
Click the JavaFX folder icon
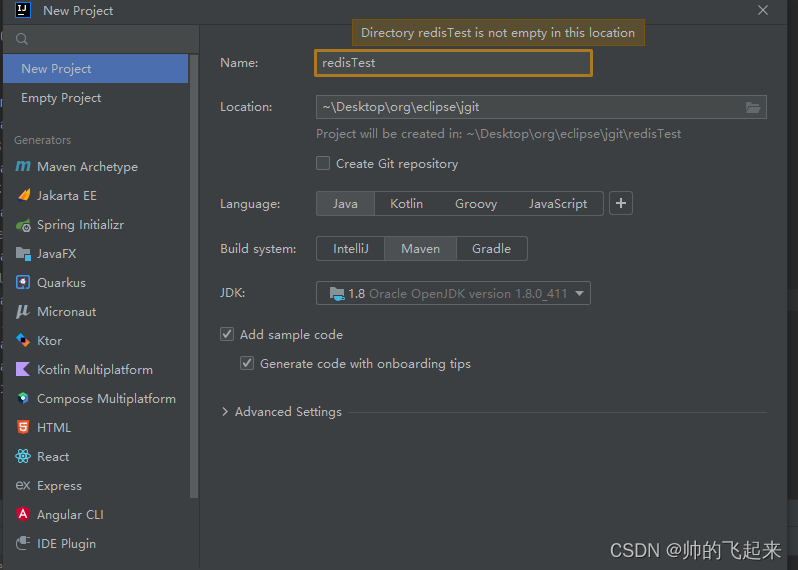(23, 253)
